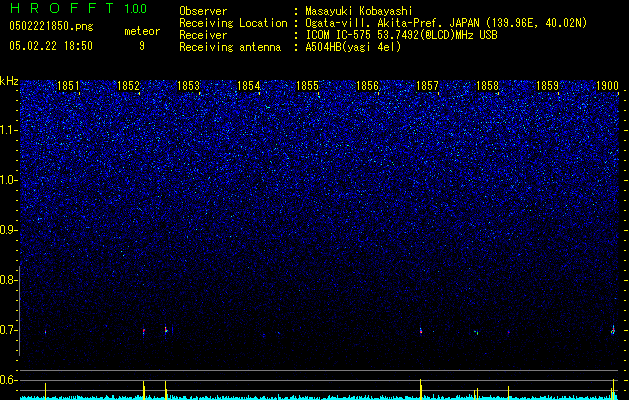Click the Observer label
This screenshot has height=400, width=629.
[x=203, y=11]
